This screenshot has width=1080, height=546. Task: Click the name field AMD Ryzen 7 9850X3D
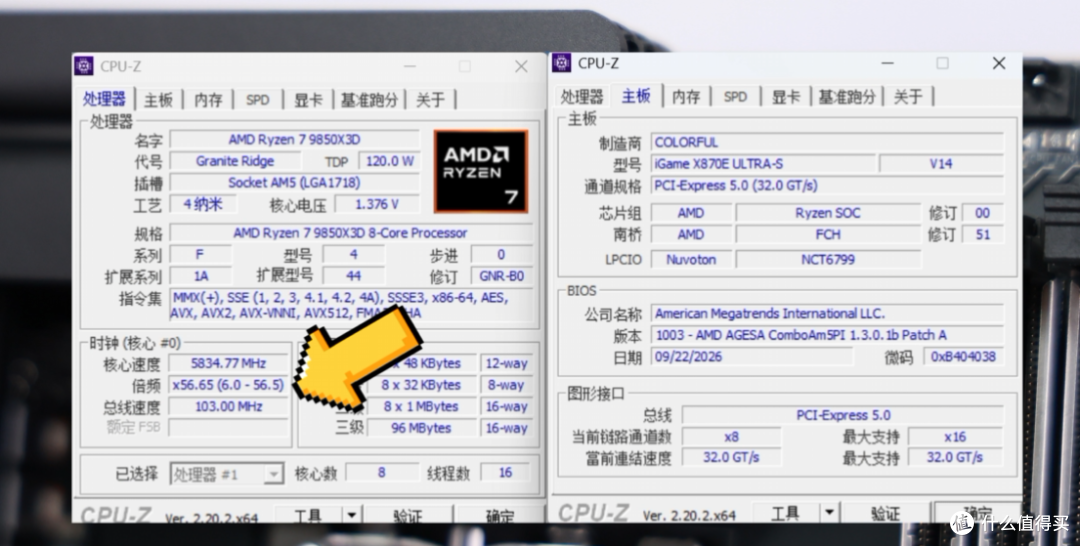pos(295,140)
